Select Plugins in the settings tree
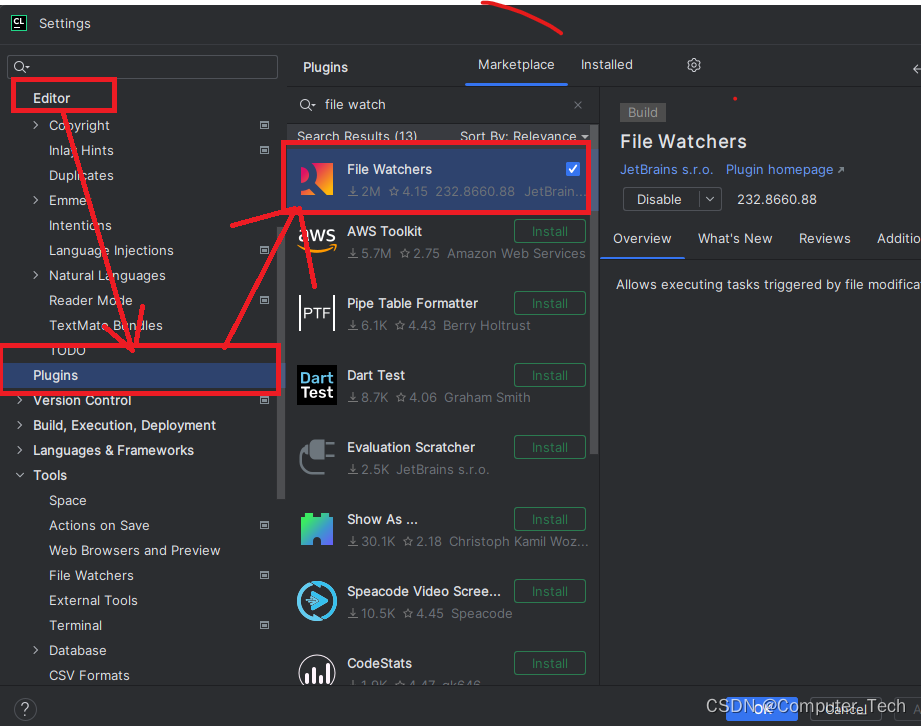This screenshot has width=921, height=726. click(141, 375)
